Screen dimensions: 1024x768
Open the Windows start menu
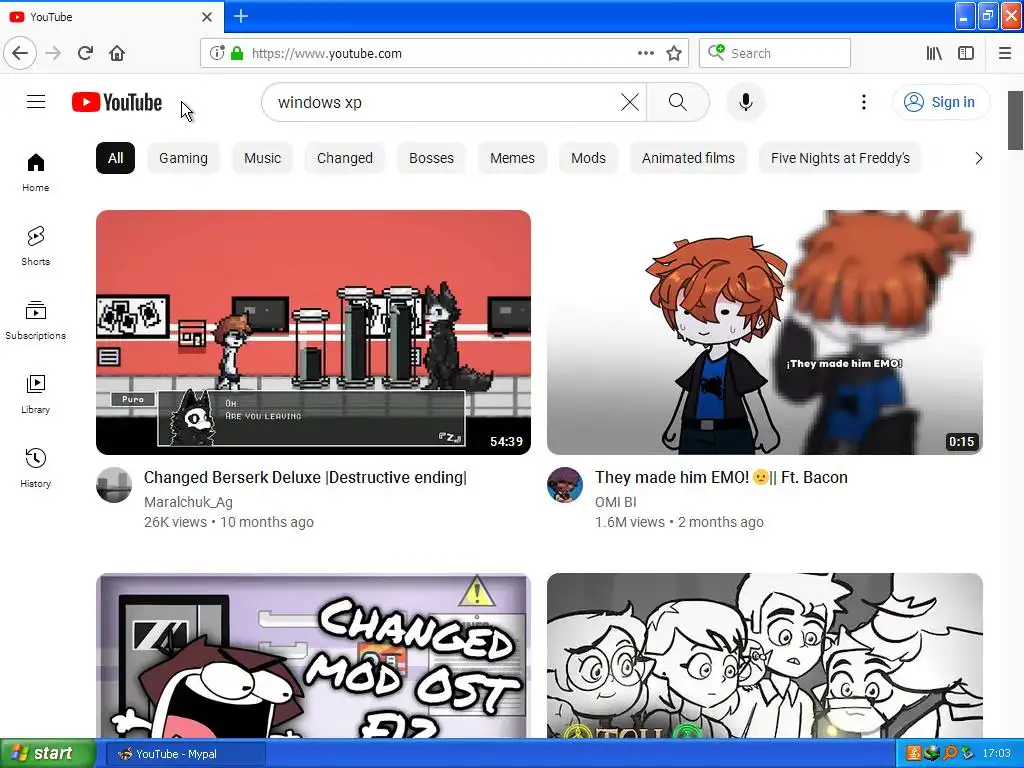[48, 754]
